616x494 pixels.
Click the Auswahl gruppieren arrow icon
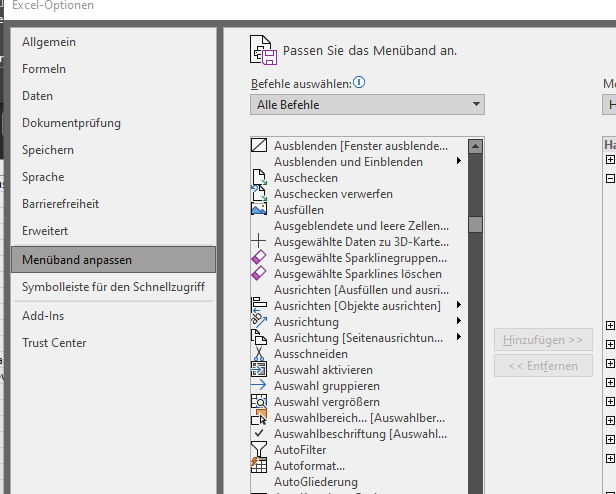[259, 385]
